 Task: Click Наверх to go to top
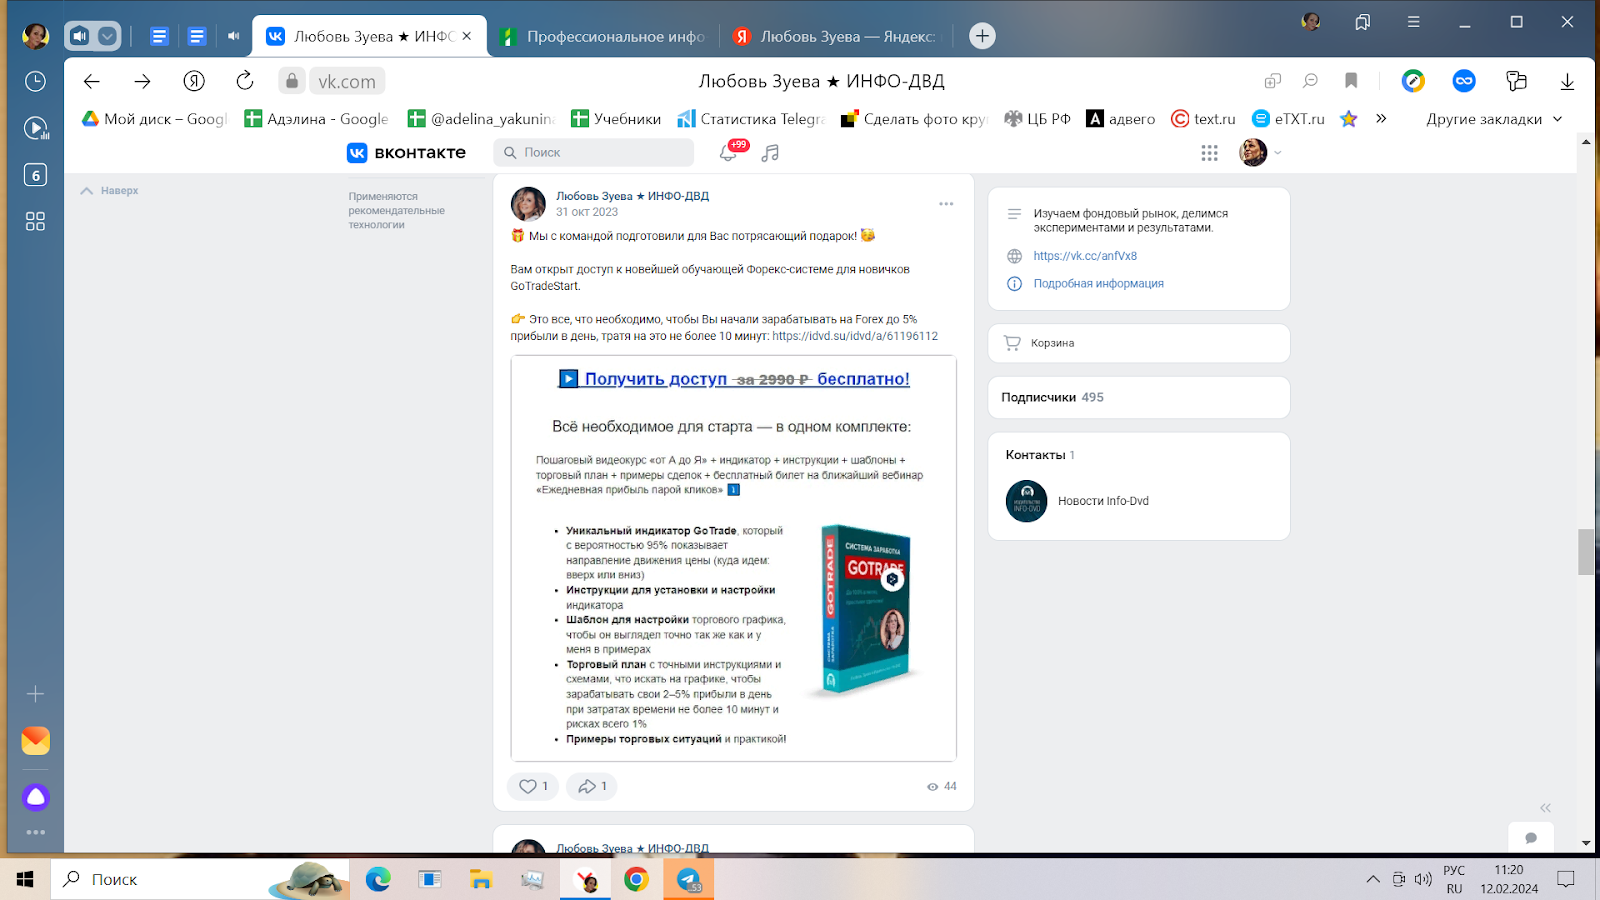[110, 190]
